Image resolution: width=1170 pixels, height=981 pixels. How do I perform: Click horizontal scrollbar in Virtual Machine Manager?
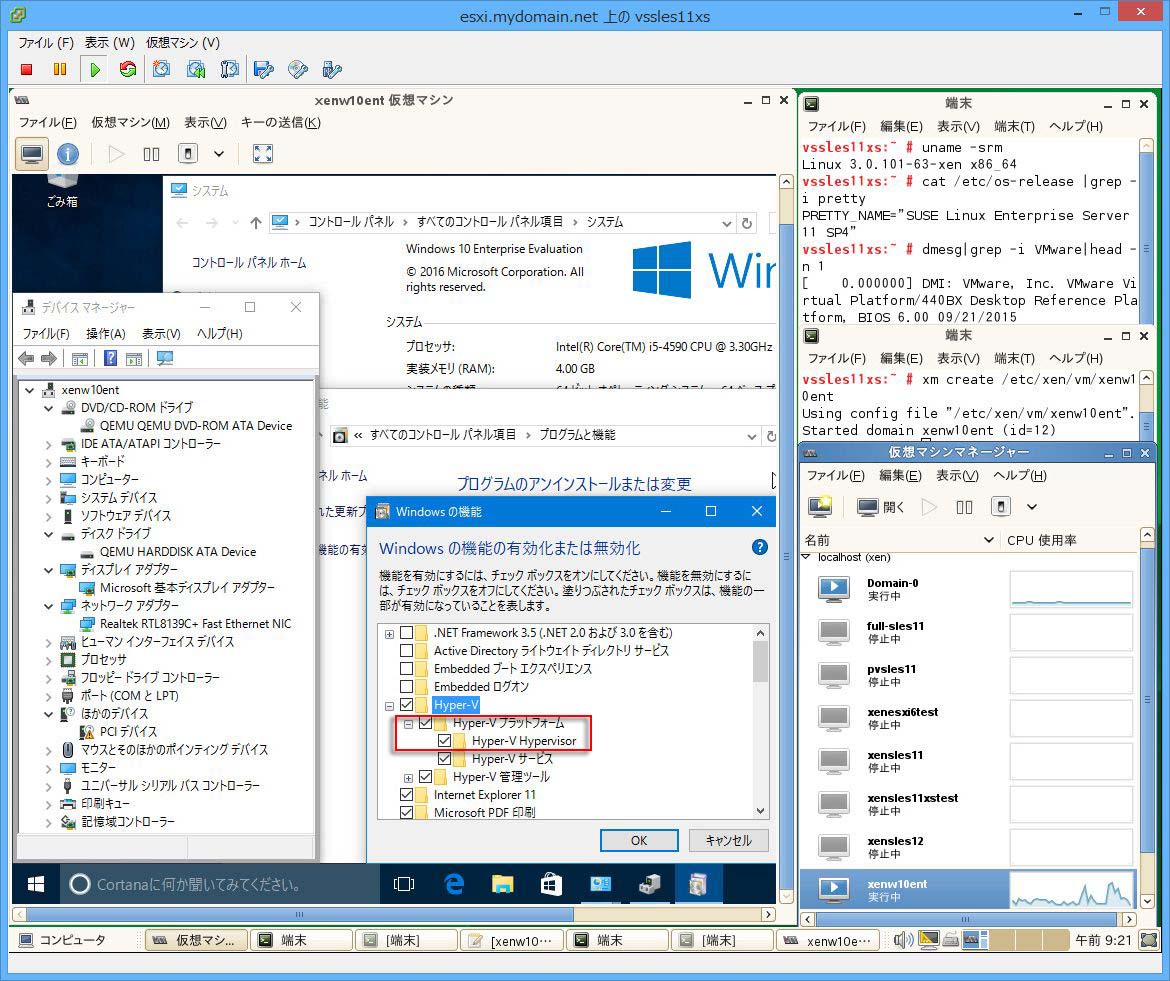click(x=968, y=919)
